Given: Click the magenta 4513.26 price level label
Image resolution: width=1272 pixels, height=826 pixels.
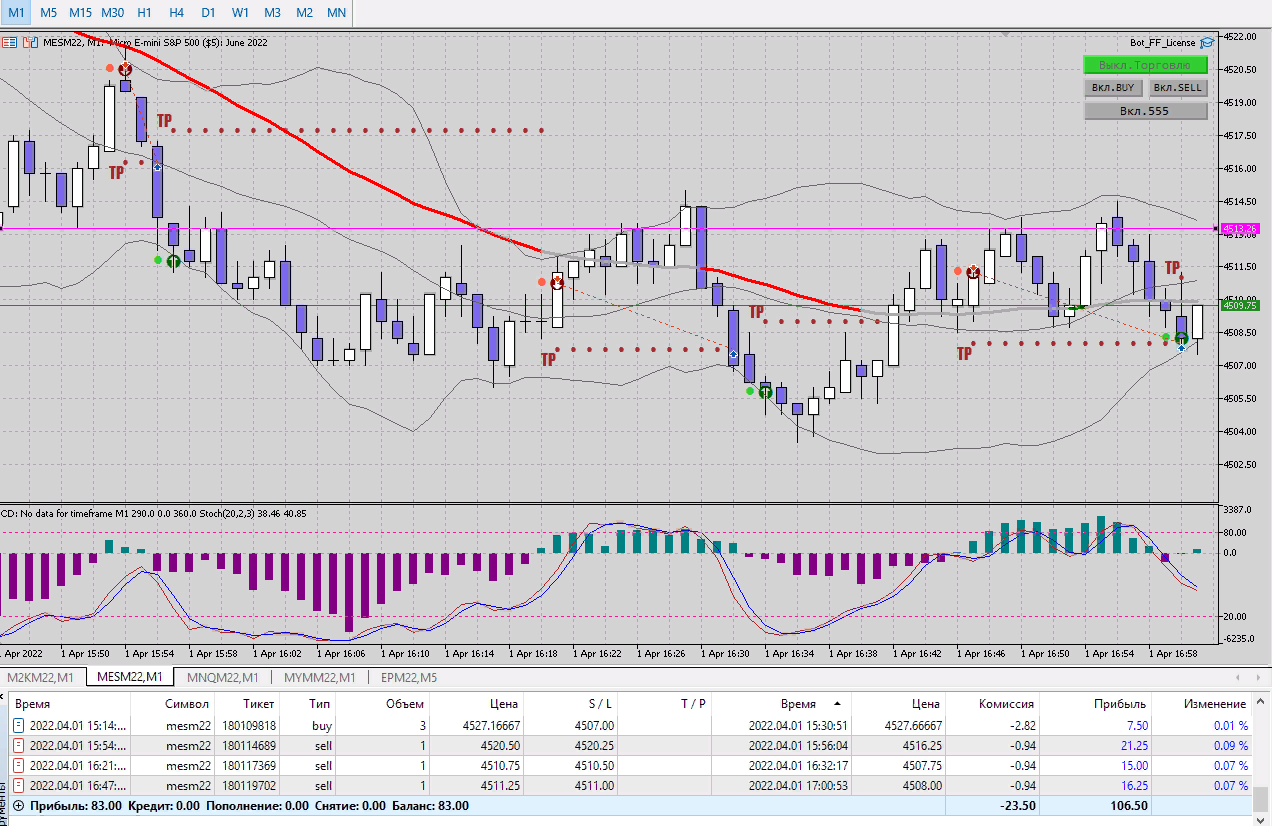Looking at the screenshot, I should 1239,228.
